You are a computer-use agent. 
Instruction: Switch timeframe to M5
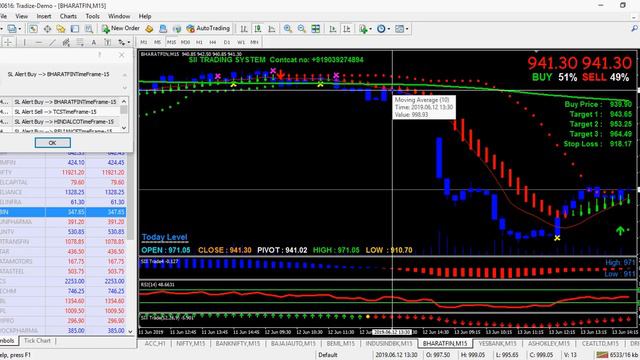(x=157, y=42)
